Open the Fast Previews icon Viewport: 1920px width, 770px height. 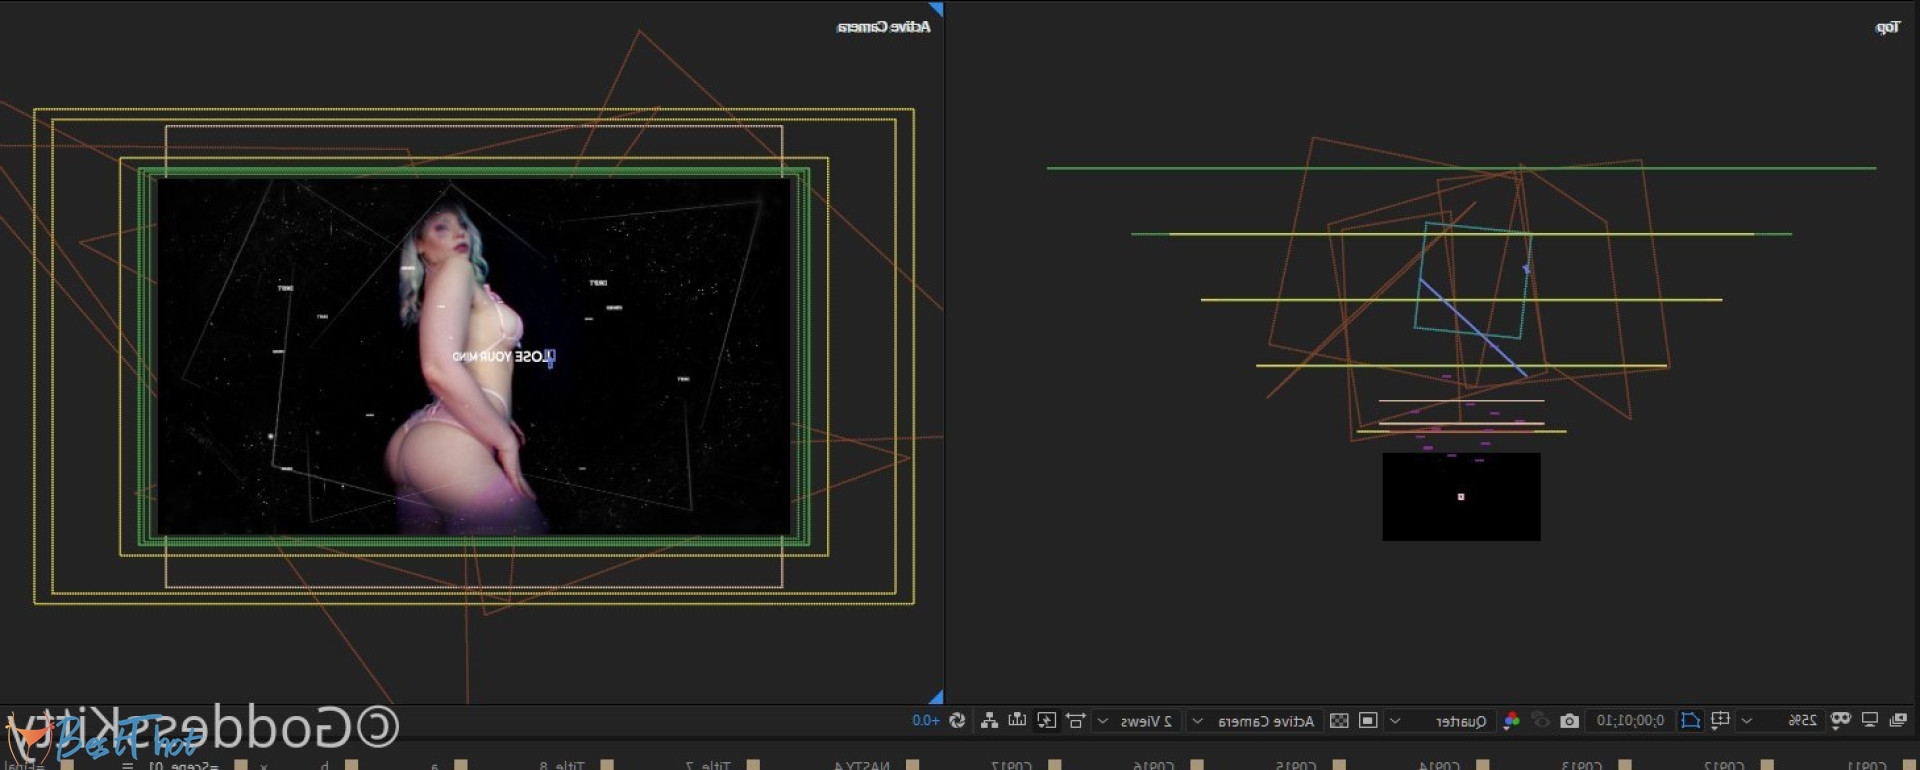click(1046, 721)
